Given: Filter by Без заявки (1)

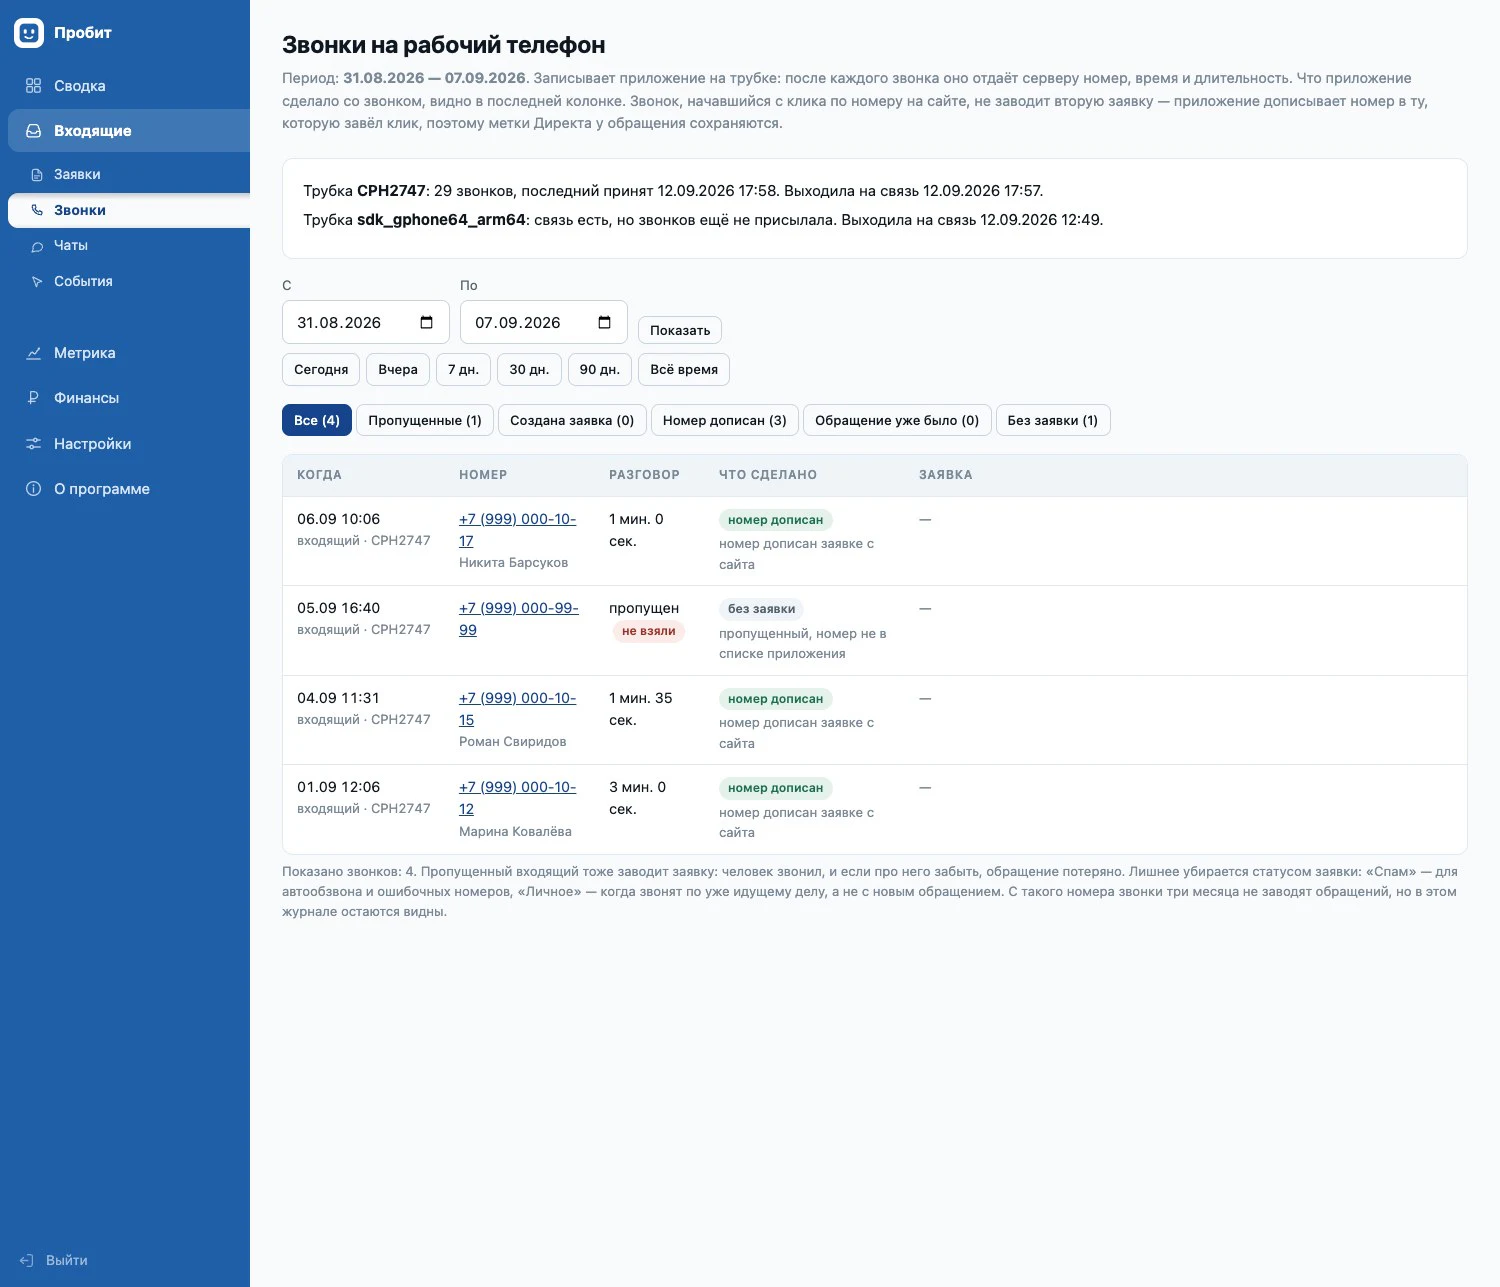Looking at the screenshot, I should (x=1053, y=420).
